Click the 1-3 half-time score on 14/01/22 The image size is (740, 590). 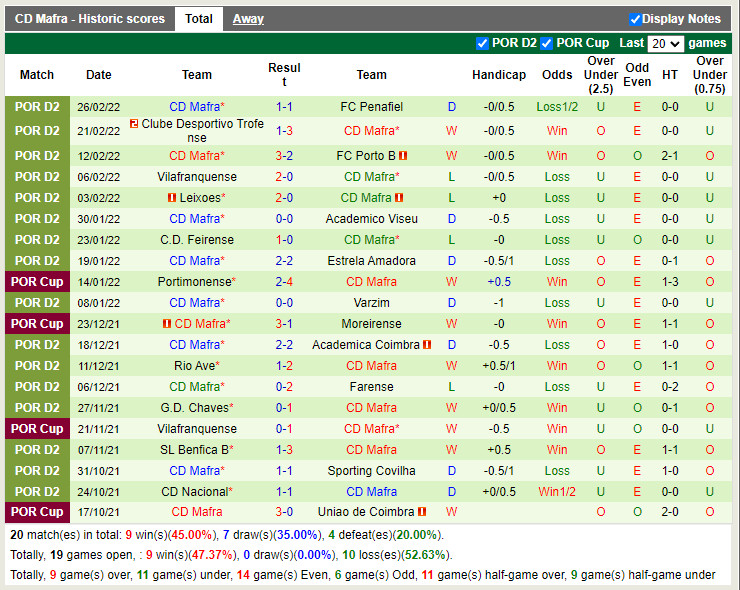click(670, 282)
